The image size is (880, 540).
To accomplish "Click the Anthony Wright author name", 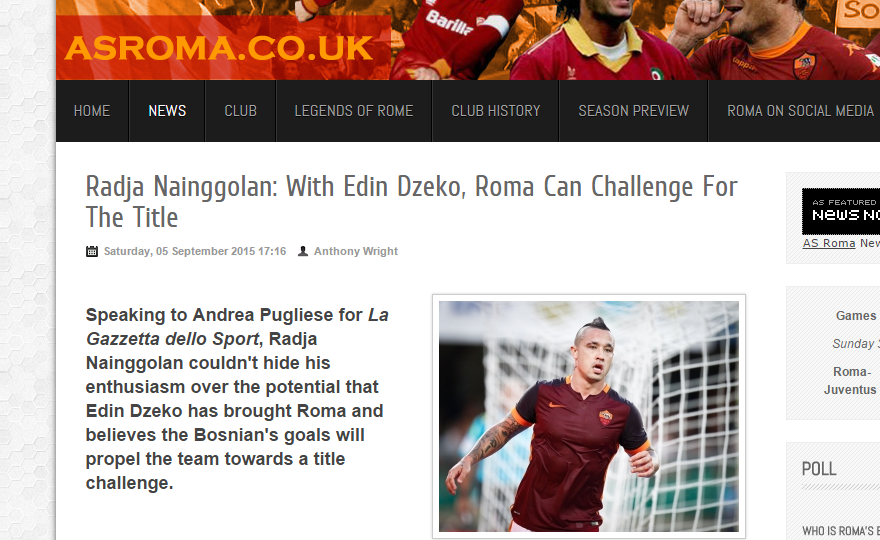I will point(356,251).
